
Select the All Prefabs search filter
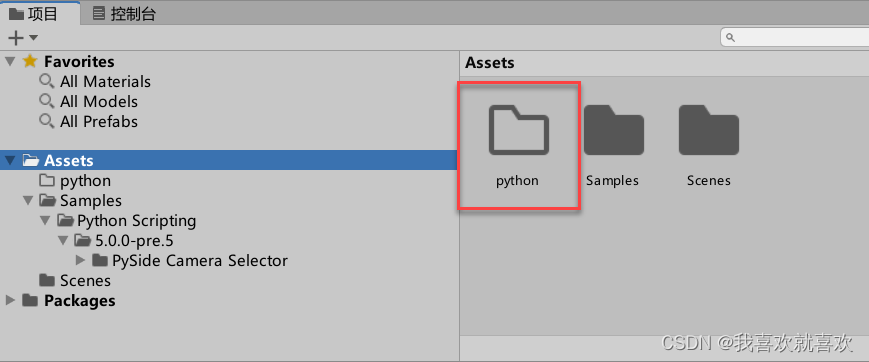pos(89,121)
